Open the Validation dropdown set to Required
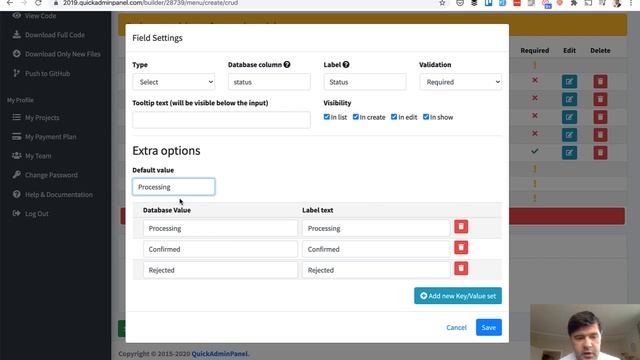The width and height of the screenshot is (640, 360). pos(460,82)
